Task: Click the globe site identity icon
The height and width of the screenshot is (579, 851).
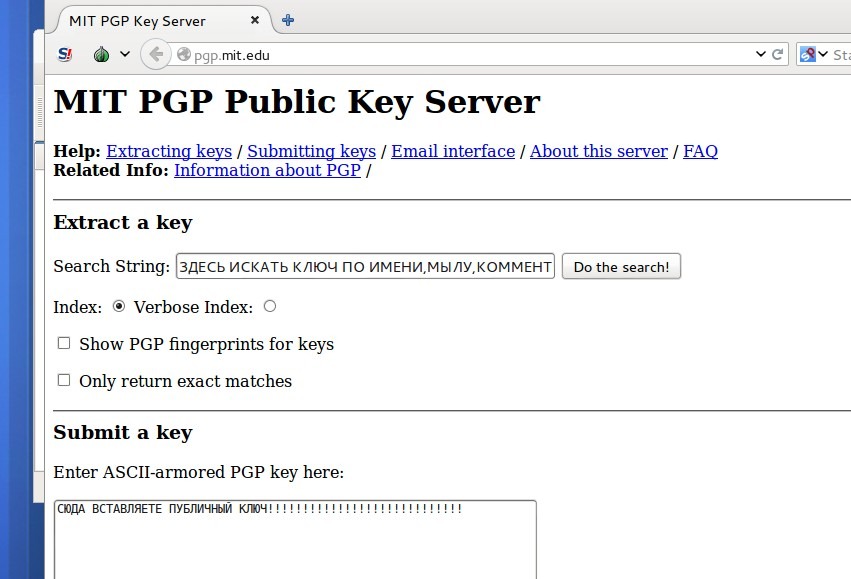Action: 184,54
